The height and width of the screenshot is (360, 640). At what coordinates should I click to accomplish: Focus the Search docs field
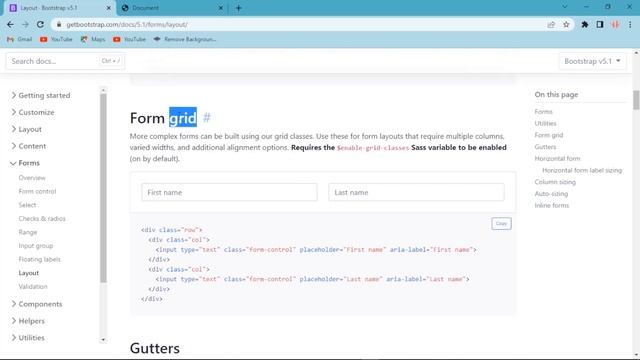(x=65, y=61)
